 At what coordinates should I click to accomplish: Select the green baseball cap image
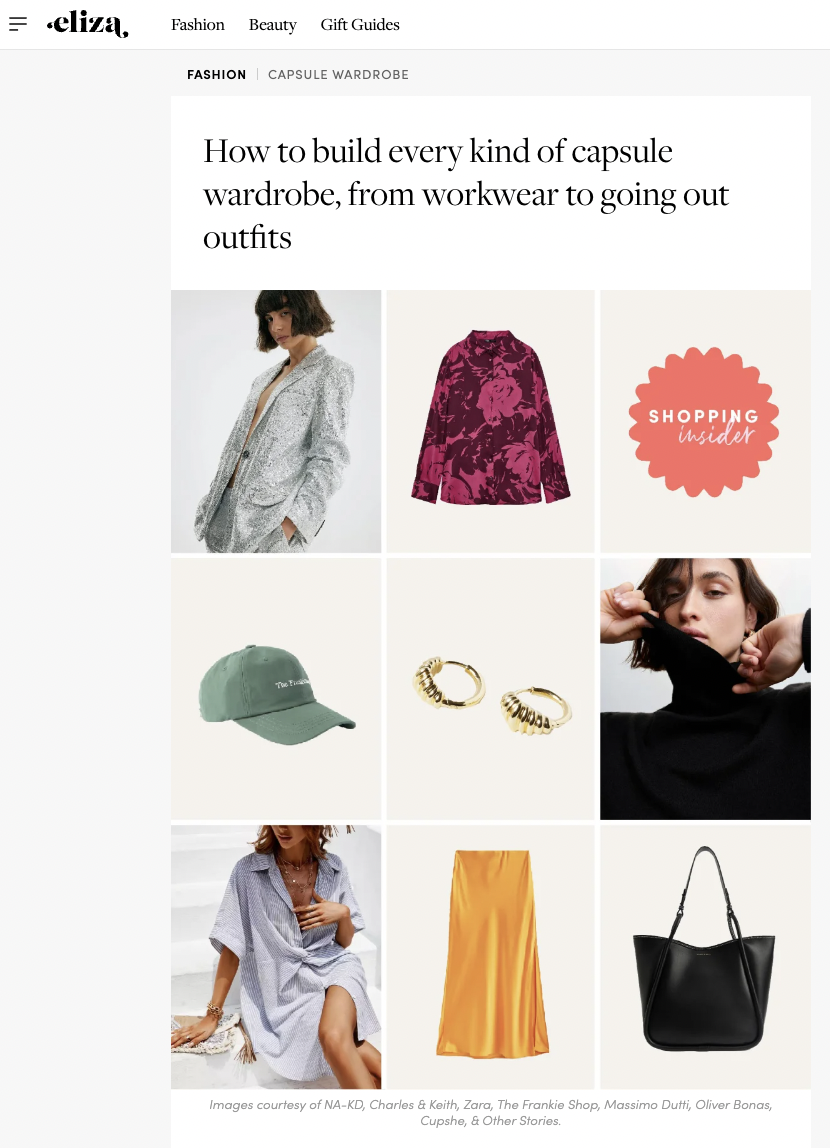[x=276, y=689]
